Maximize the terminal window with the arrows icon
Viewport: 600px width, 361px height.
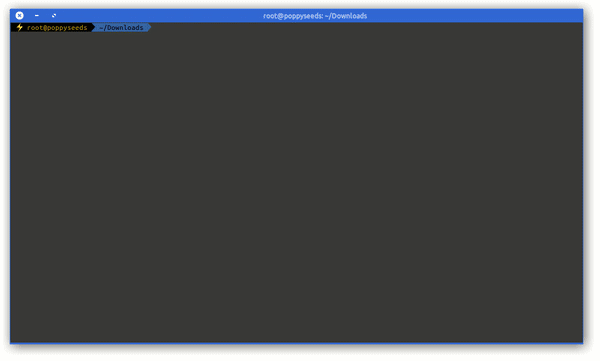pyautogui.click(x=54, y=16)
